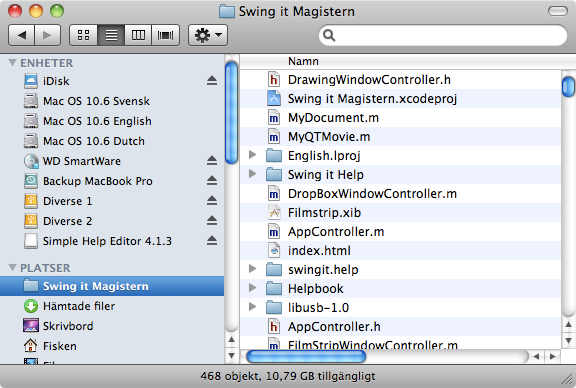The height and width of the screenshot is (388, 576).
Task: Select iDisk in the sidebar
Action: coord(112,81)
